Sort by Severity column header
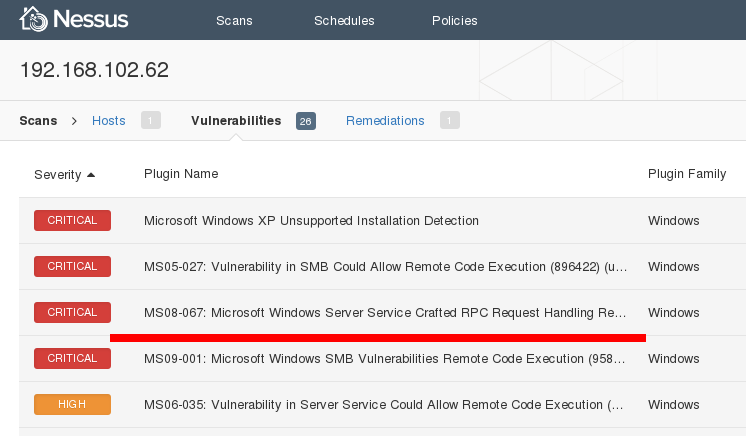The image size is (746, 436). pos(58,175)
